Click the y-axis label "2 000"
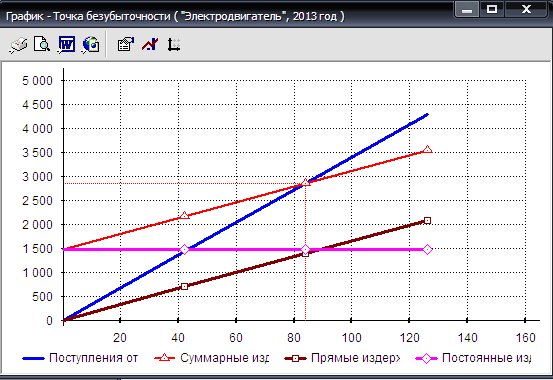553x380 pixels. click(x=37, y=225)
